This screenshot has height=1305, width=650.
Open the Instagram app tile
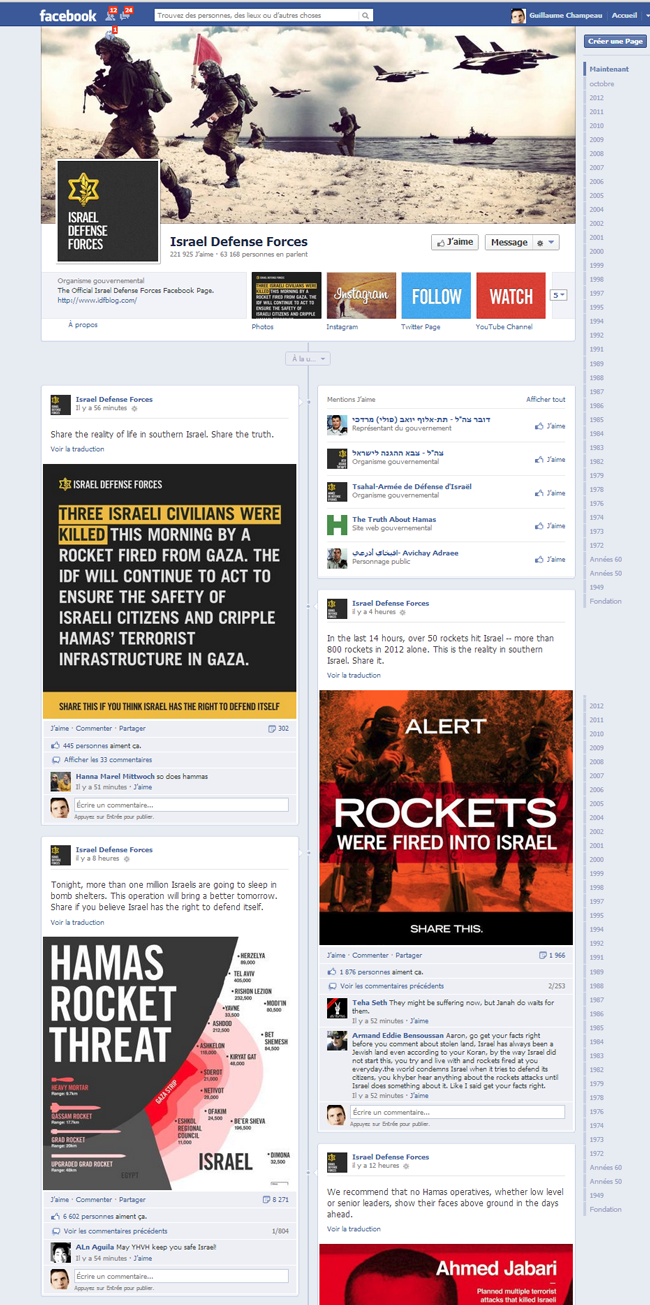point(361,295)
